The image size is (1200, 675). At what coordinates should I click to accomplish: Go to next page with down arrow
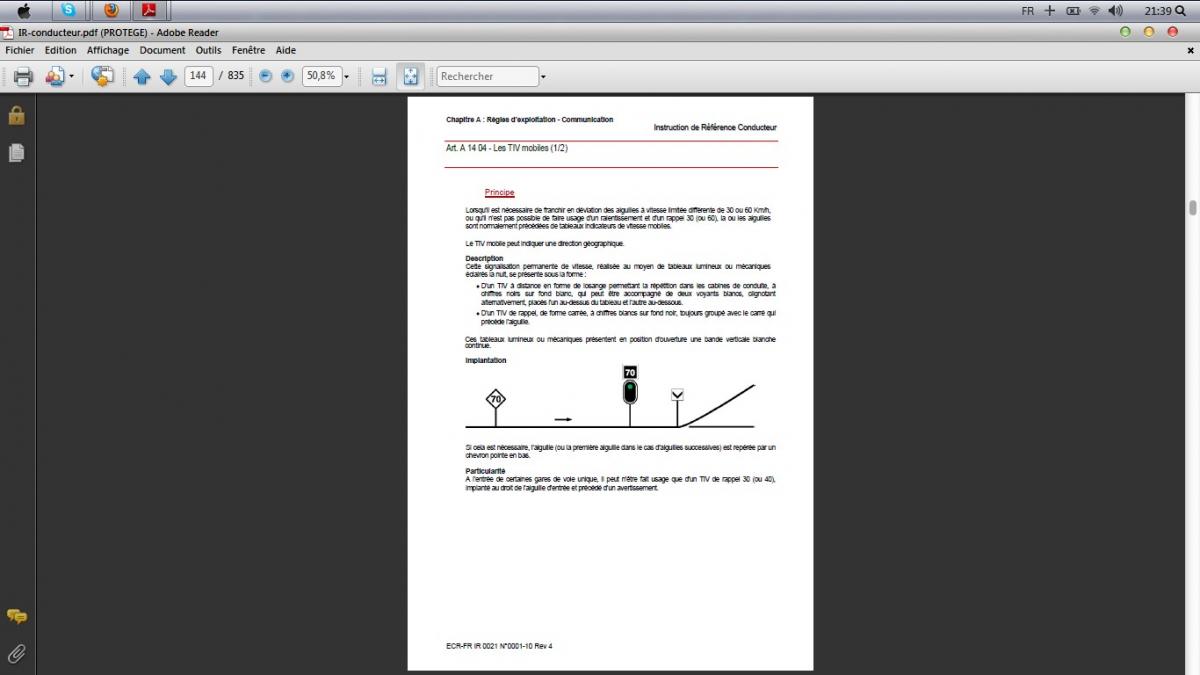(x=168, y=76)
